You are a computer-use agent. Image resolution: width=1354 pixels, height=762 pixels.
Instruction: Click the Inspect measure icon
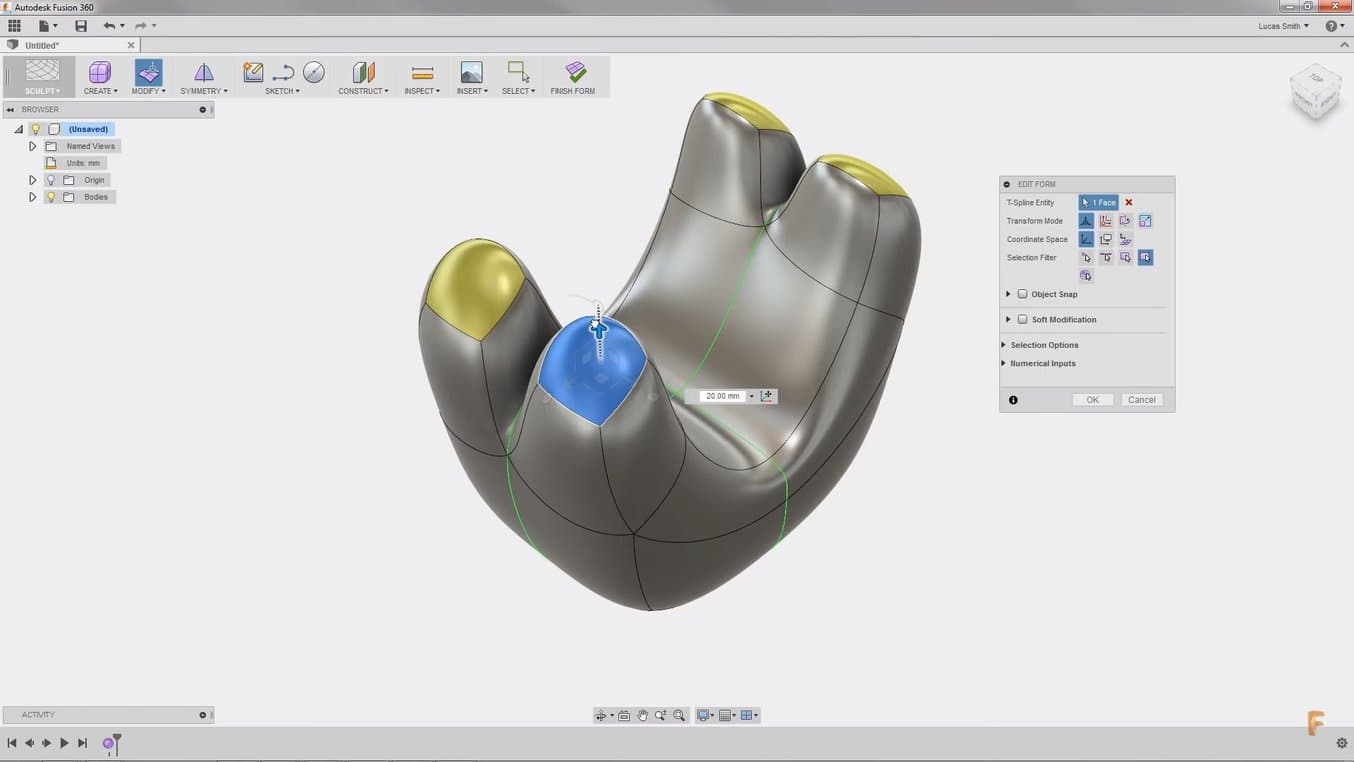tap(422, 72)
